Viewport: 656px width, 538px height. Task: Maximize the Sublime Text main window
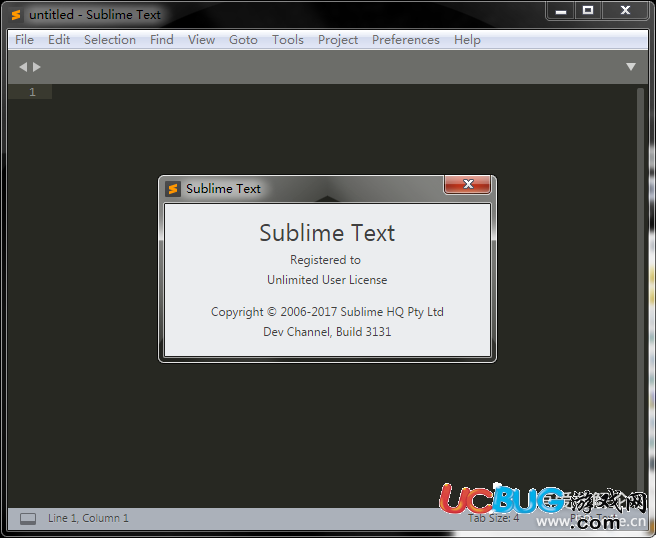(x=588, y=10)
